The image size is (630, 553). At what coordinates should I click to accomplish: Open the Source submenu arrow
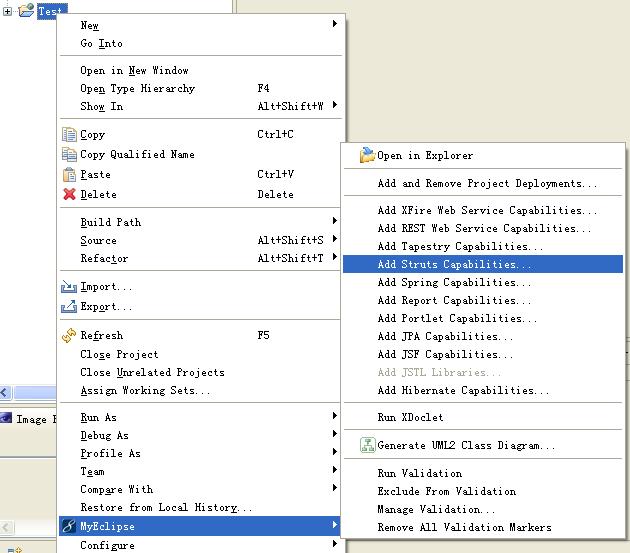pyautogui.click(x=335, y=239)
